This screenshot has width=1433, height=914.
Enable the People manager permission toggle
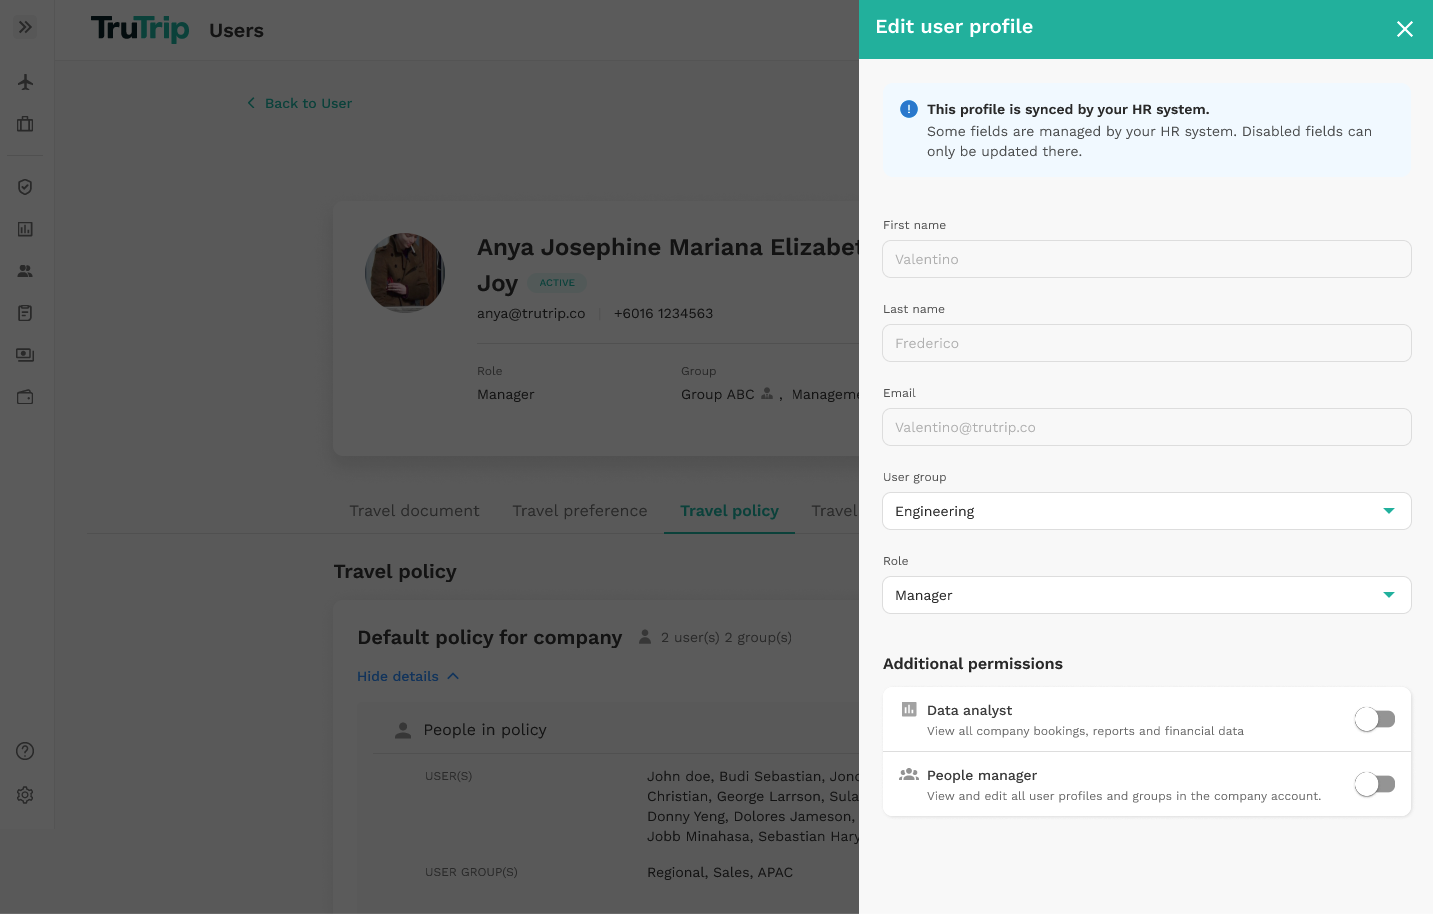(1375, 784)
